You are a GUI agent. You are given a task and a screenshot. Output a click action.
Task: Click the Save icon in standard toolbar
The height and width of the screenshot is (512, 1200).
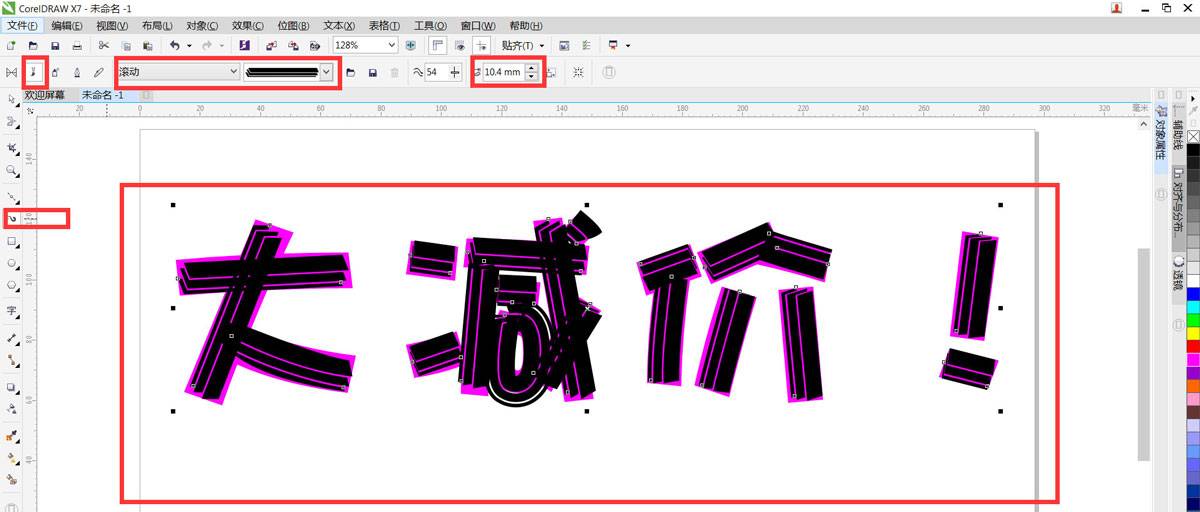[55, 46]
